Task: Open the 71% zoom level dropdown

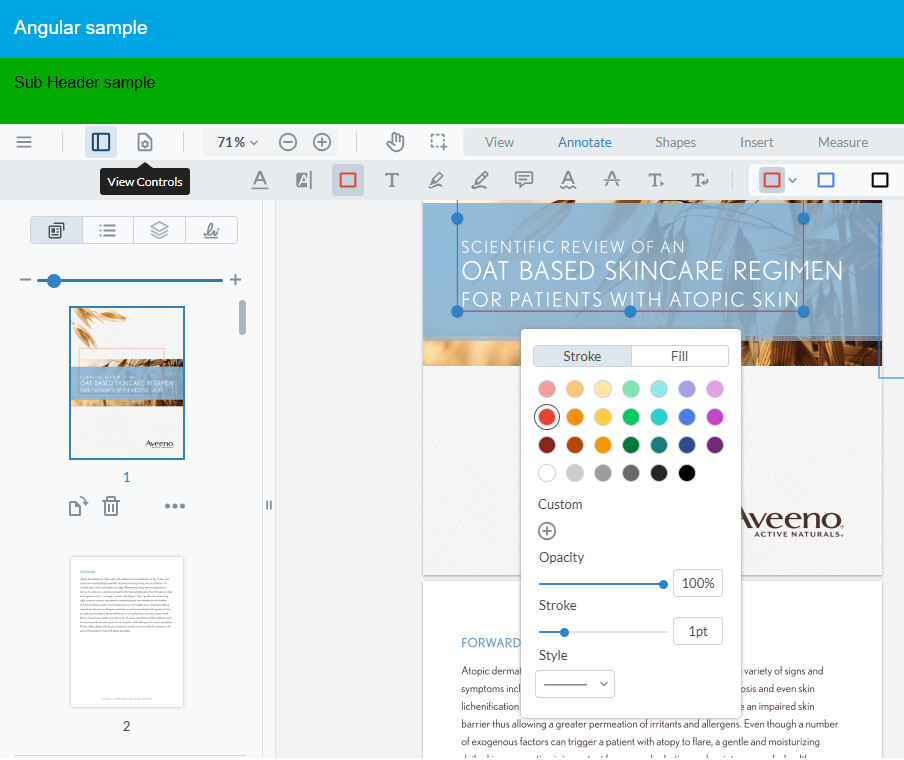Action: pyautogui.click(x=234, y=141)
